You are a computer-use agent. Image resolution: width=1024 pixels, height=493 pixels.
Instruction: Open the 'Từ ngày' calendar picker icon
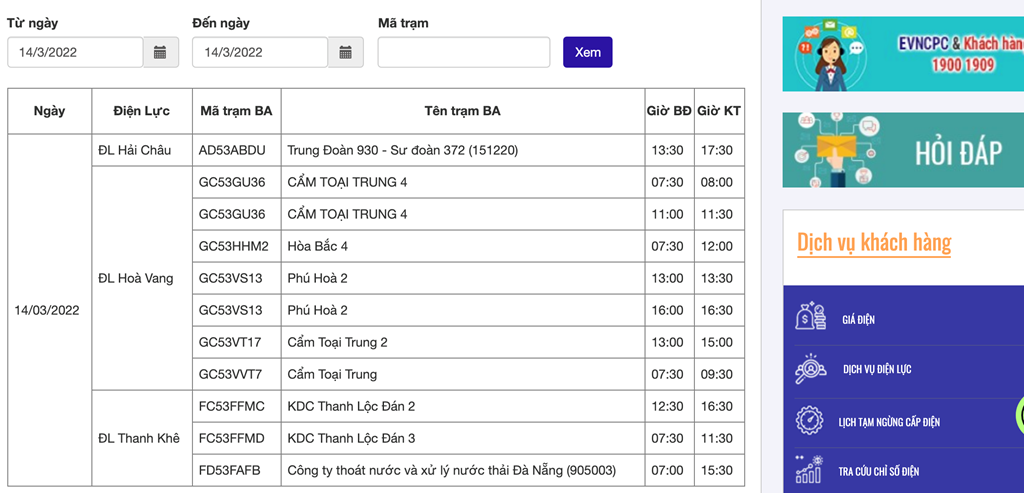coord(161,52)
